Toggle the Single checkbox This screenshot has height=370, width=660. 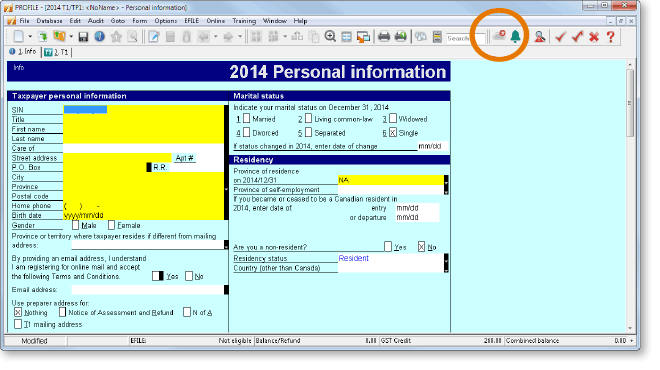[393, 133]
